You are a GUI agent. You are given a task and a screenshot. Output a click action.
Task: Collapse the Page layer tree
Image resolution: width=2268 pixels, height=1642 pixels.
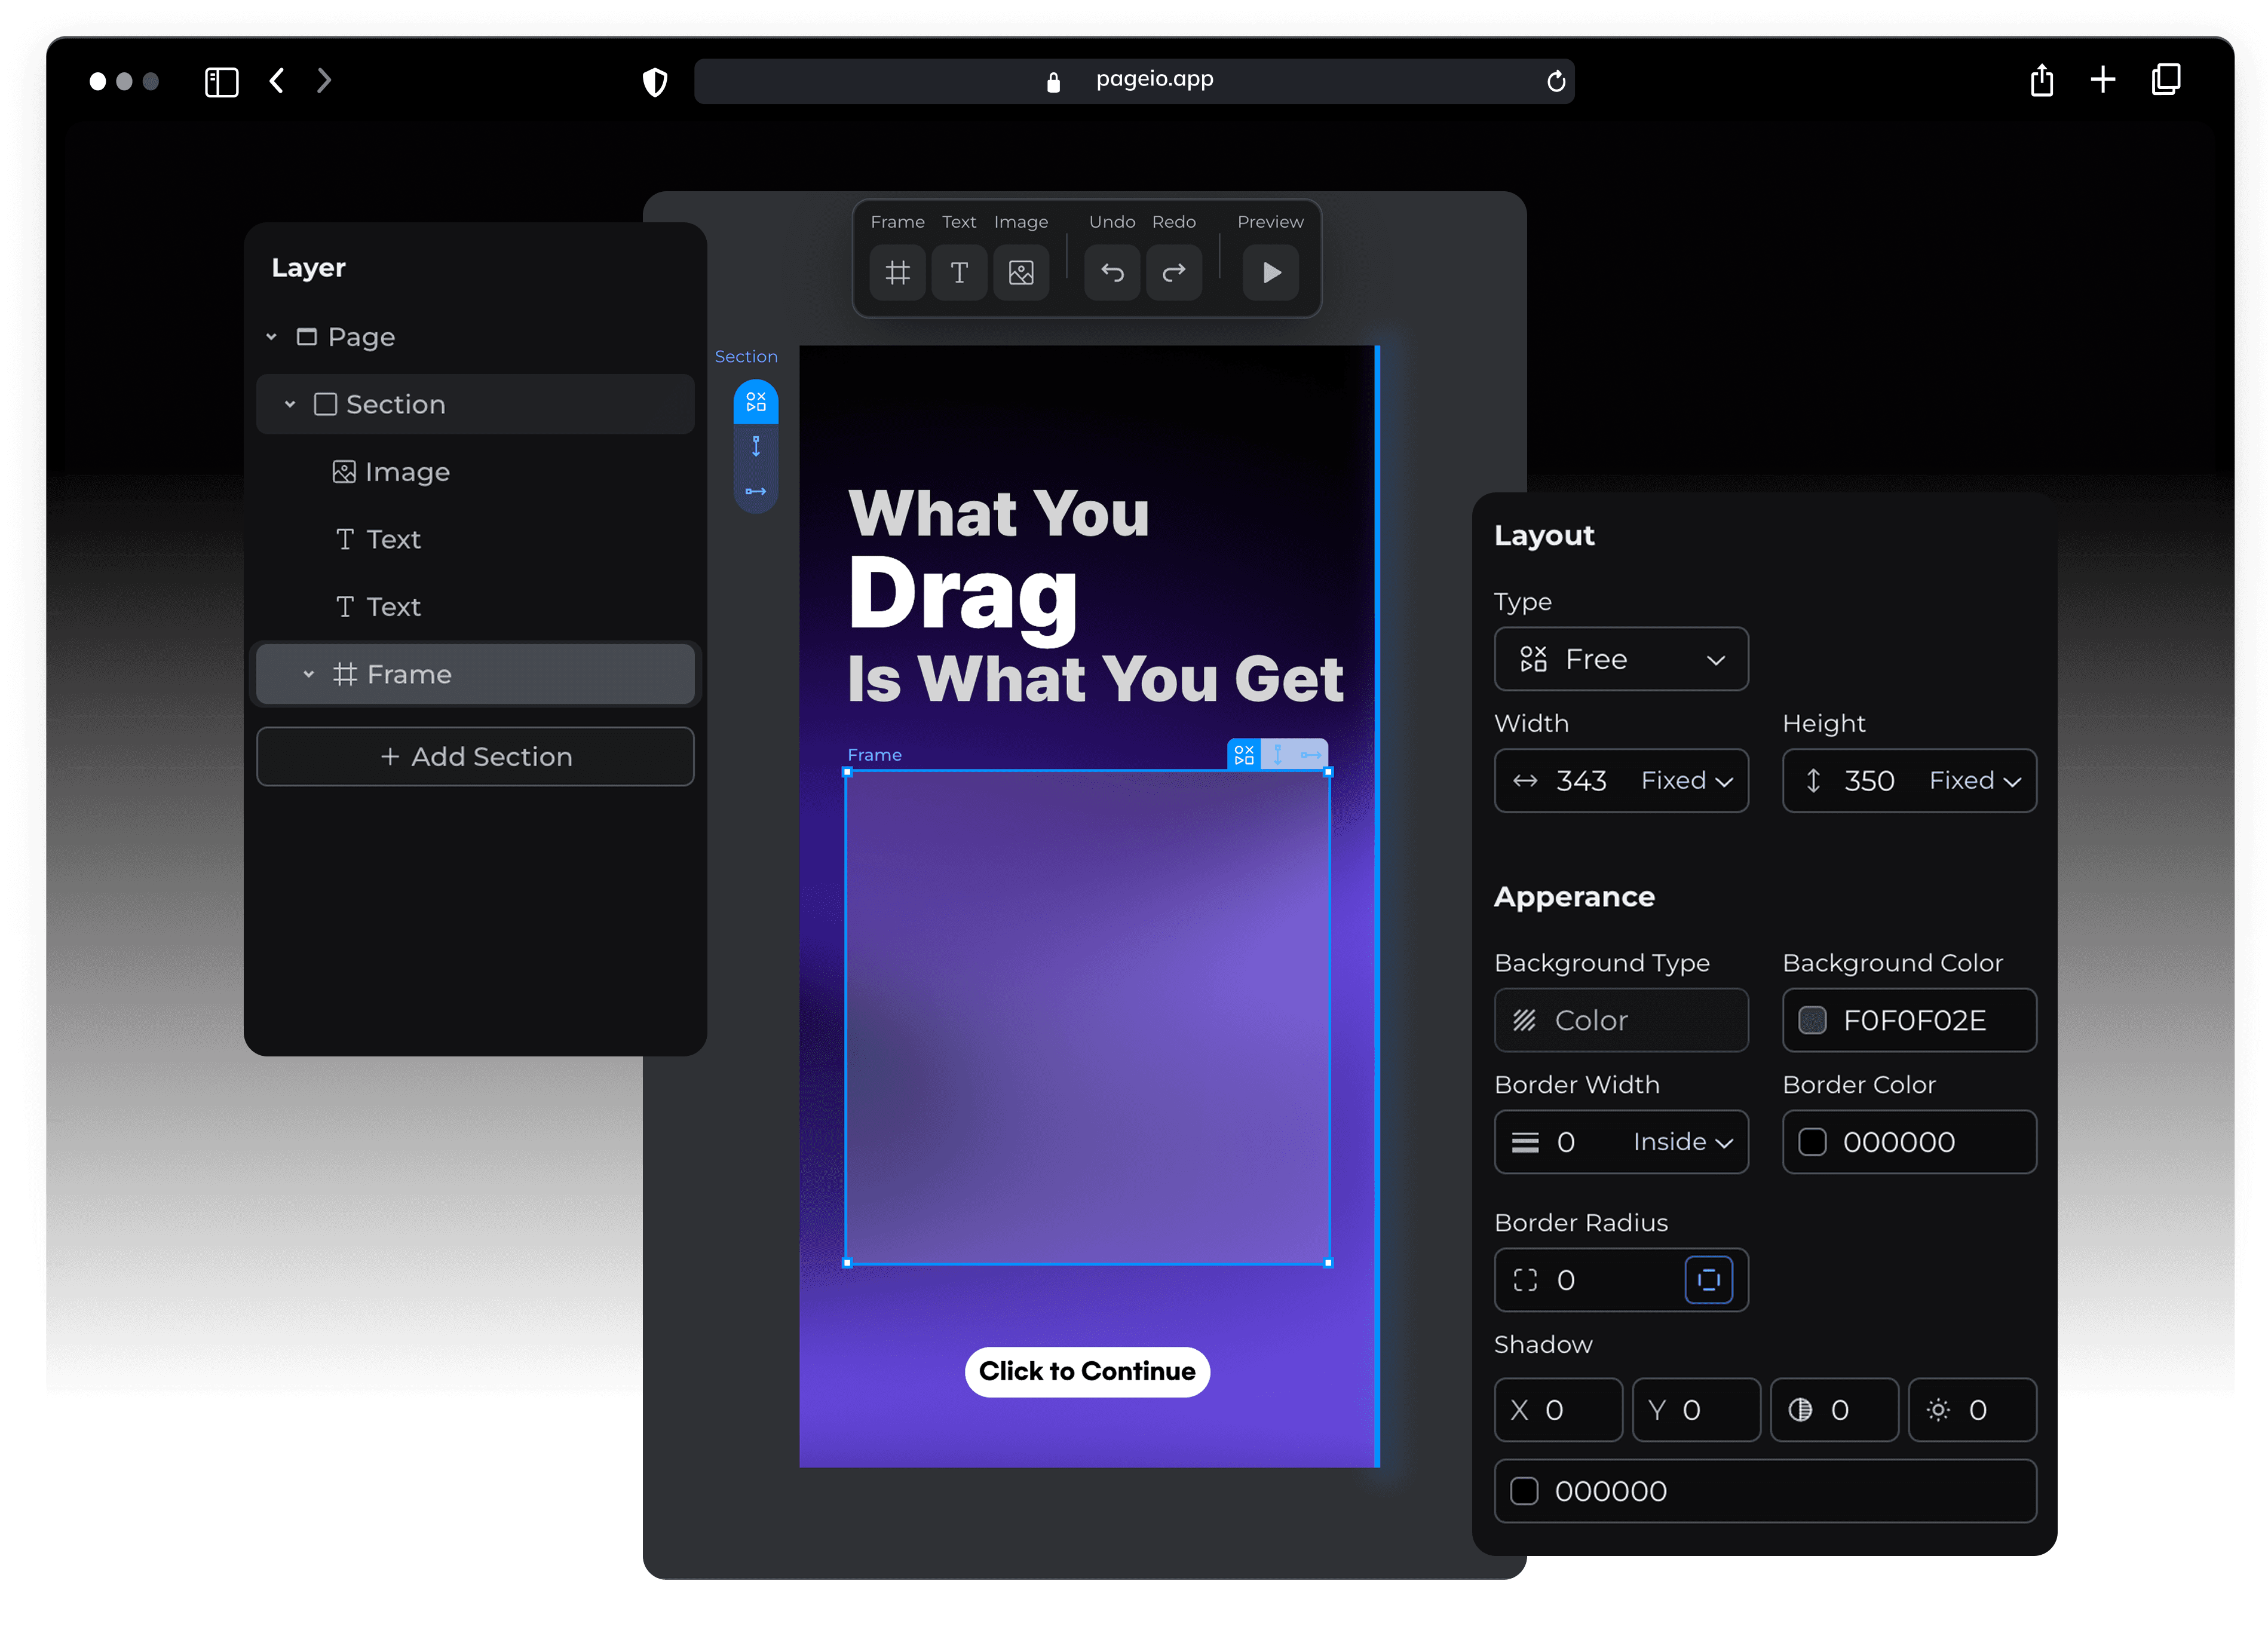(271, 337)
